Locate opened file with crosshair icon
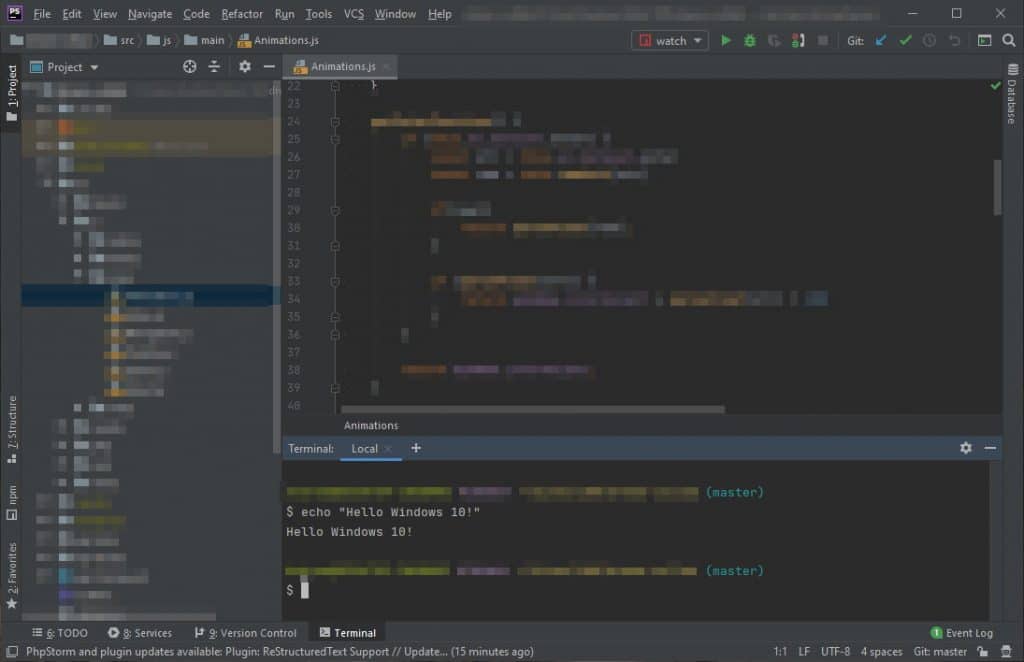 (189, 67)
